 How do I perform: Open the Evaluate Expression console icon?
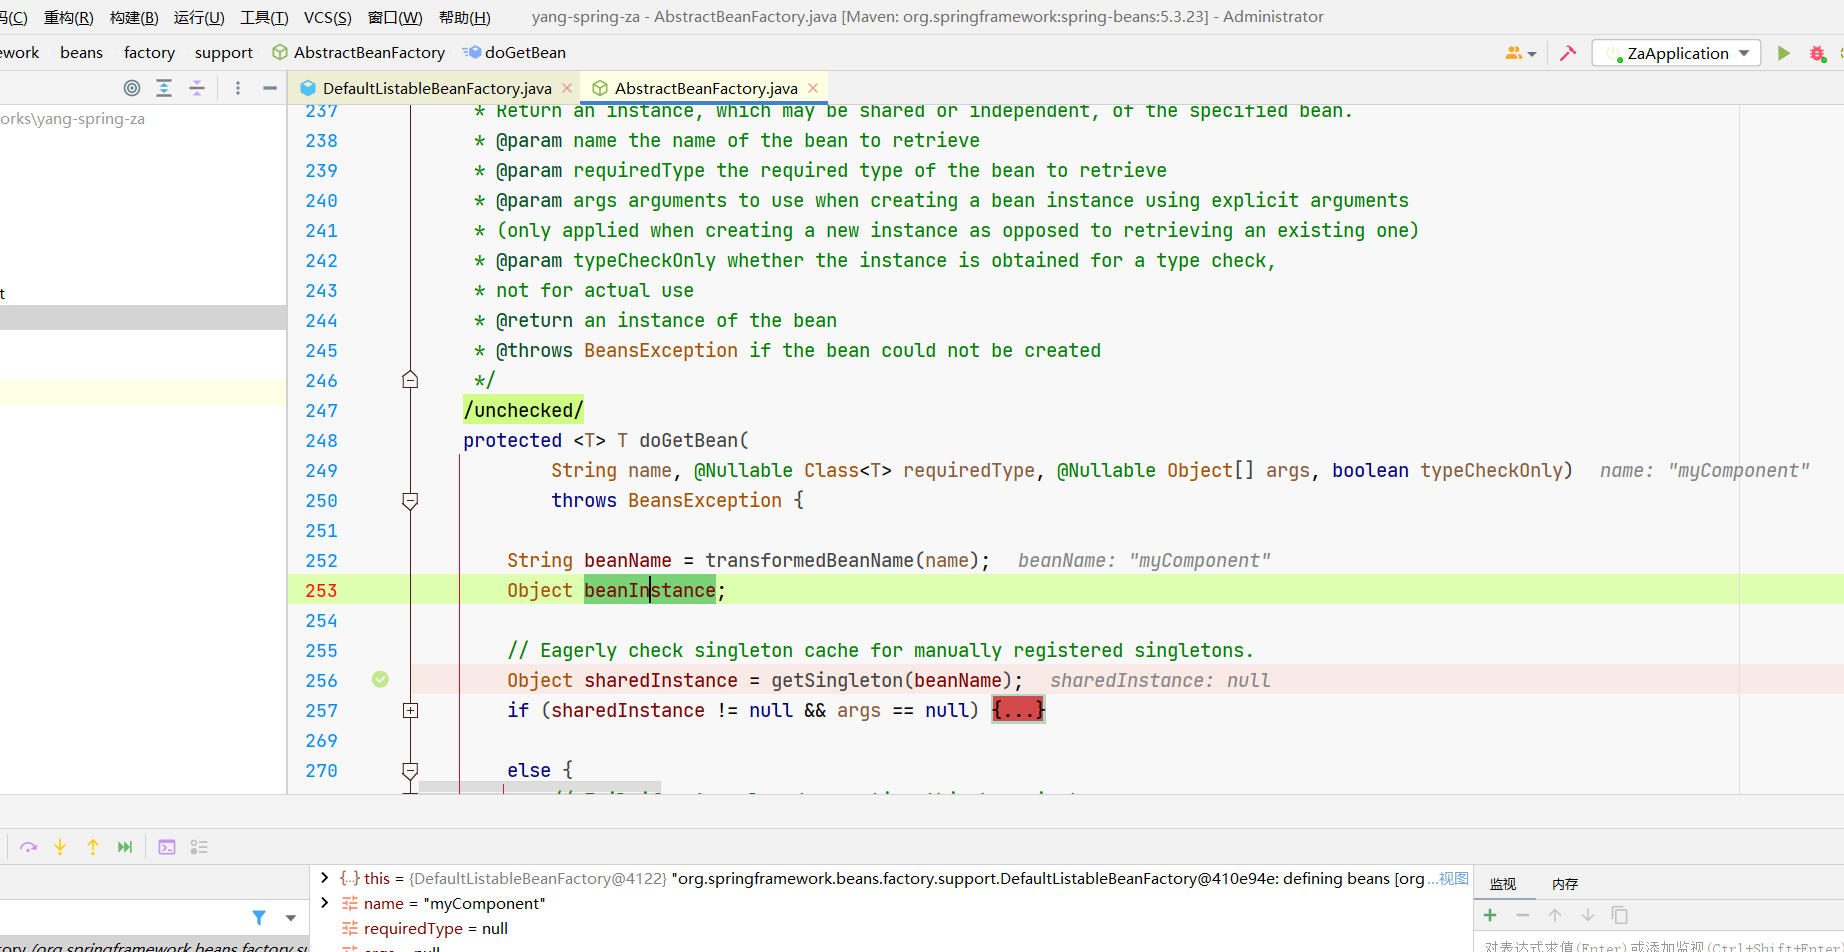(x=167, y=847)
